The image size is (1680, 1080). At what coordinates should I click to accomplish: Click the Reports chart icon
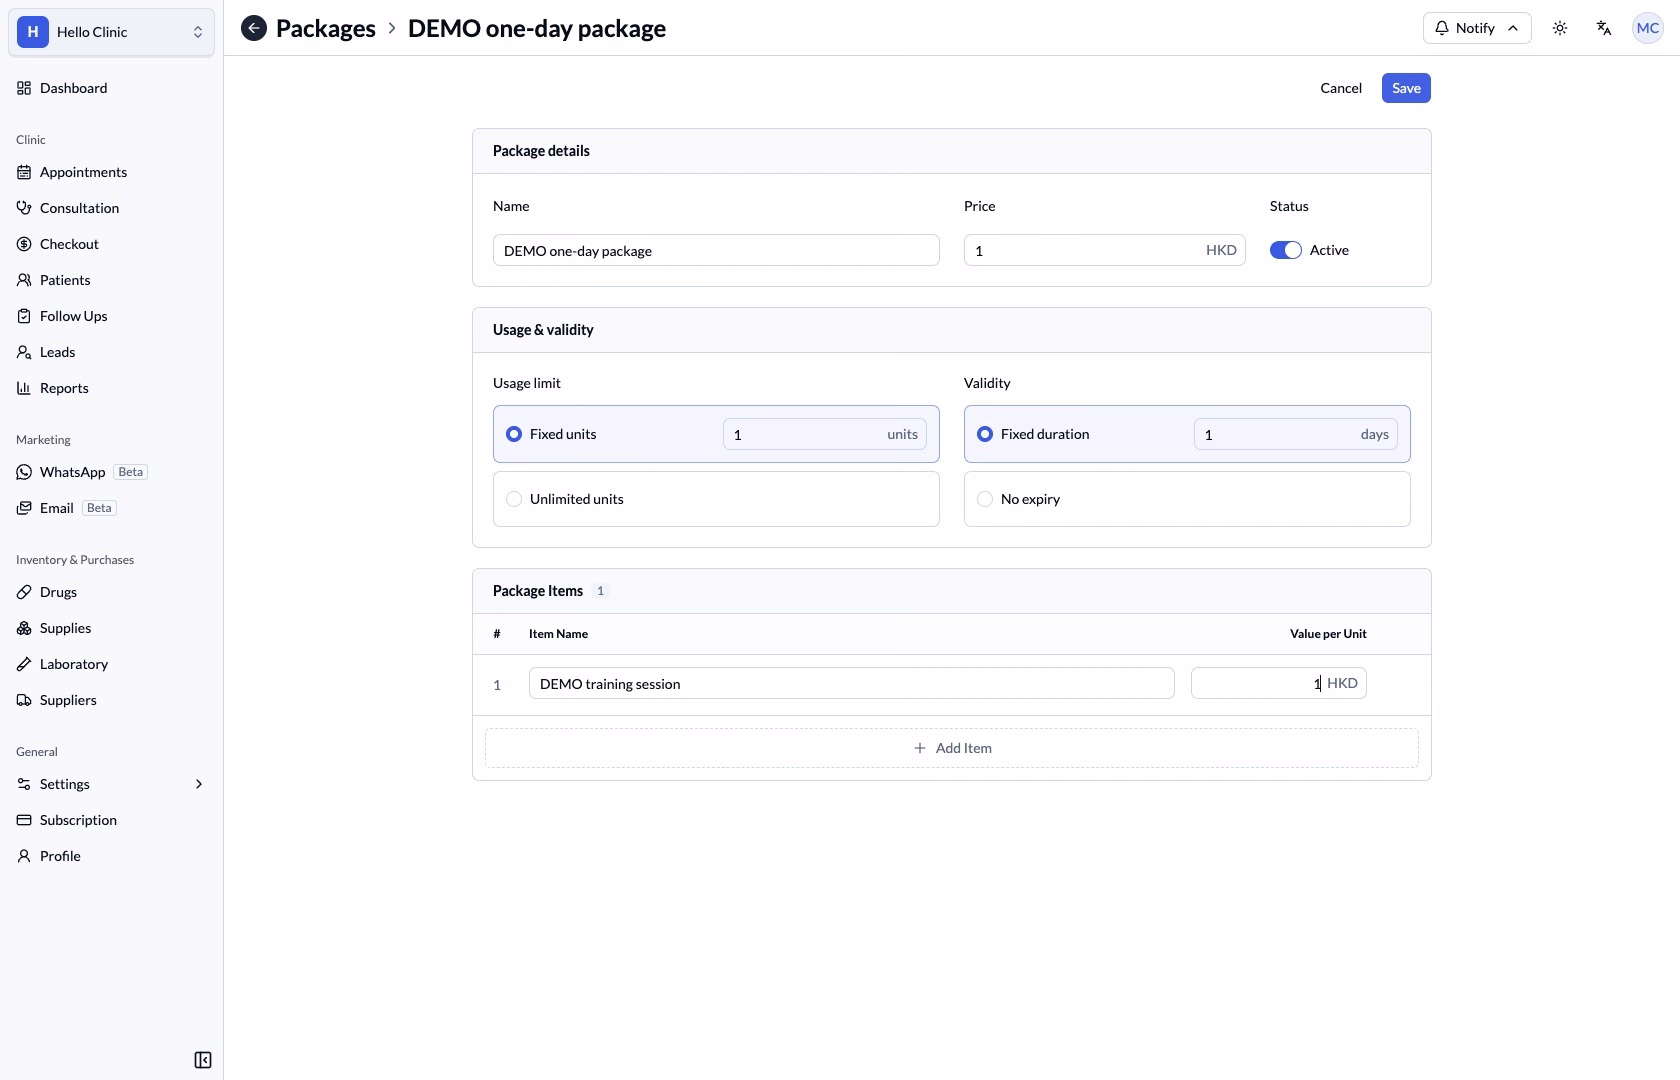point(24,388)
